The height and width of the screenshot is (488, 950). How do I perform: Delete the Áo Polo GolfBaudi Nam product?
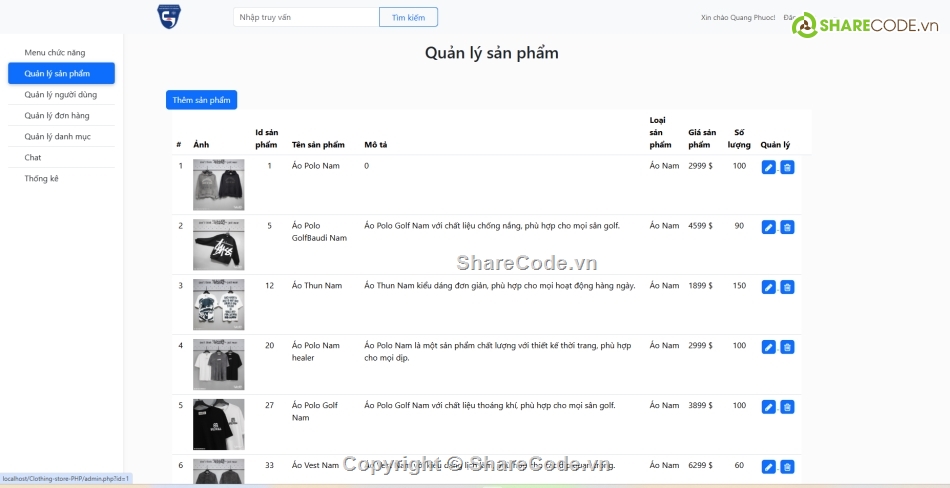(787, 227)
